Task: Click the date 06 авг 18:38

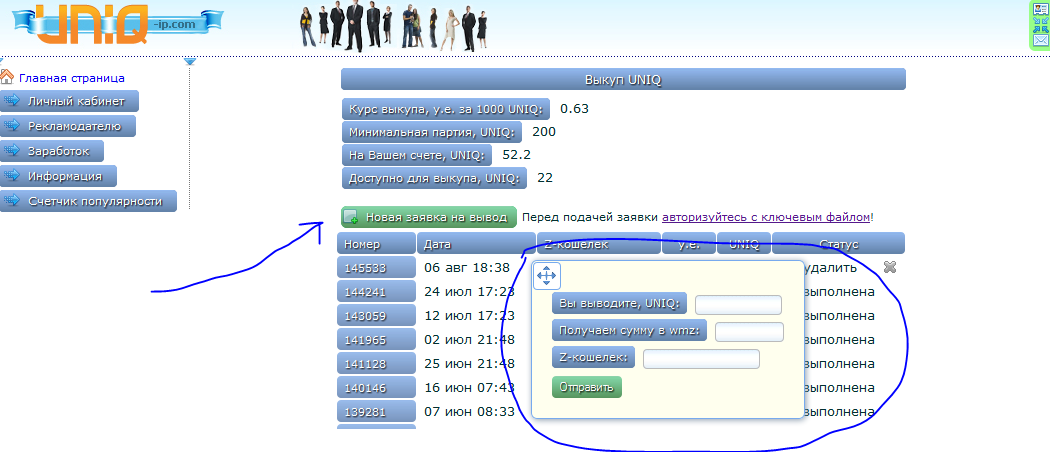Action: click(467, 267)
